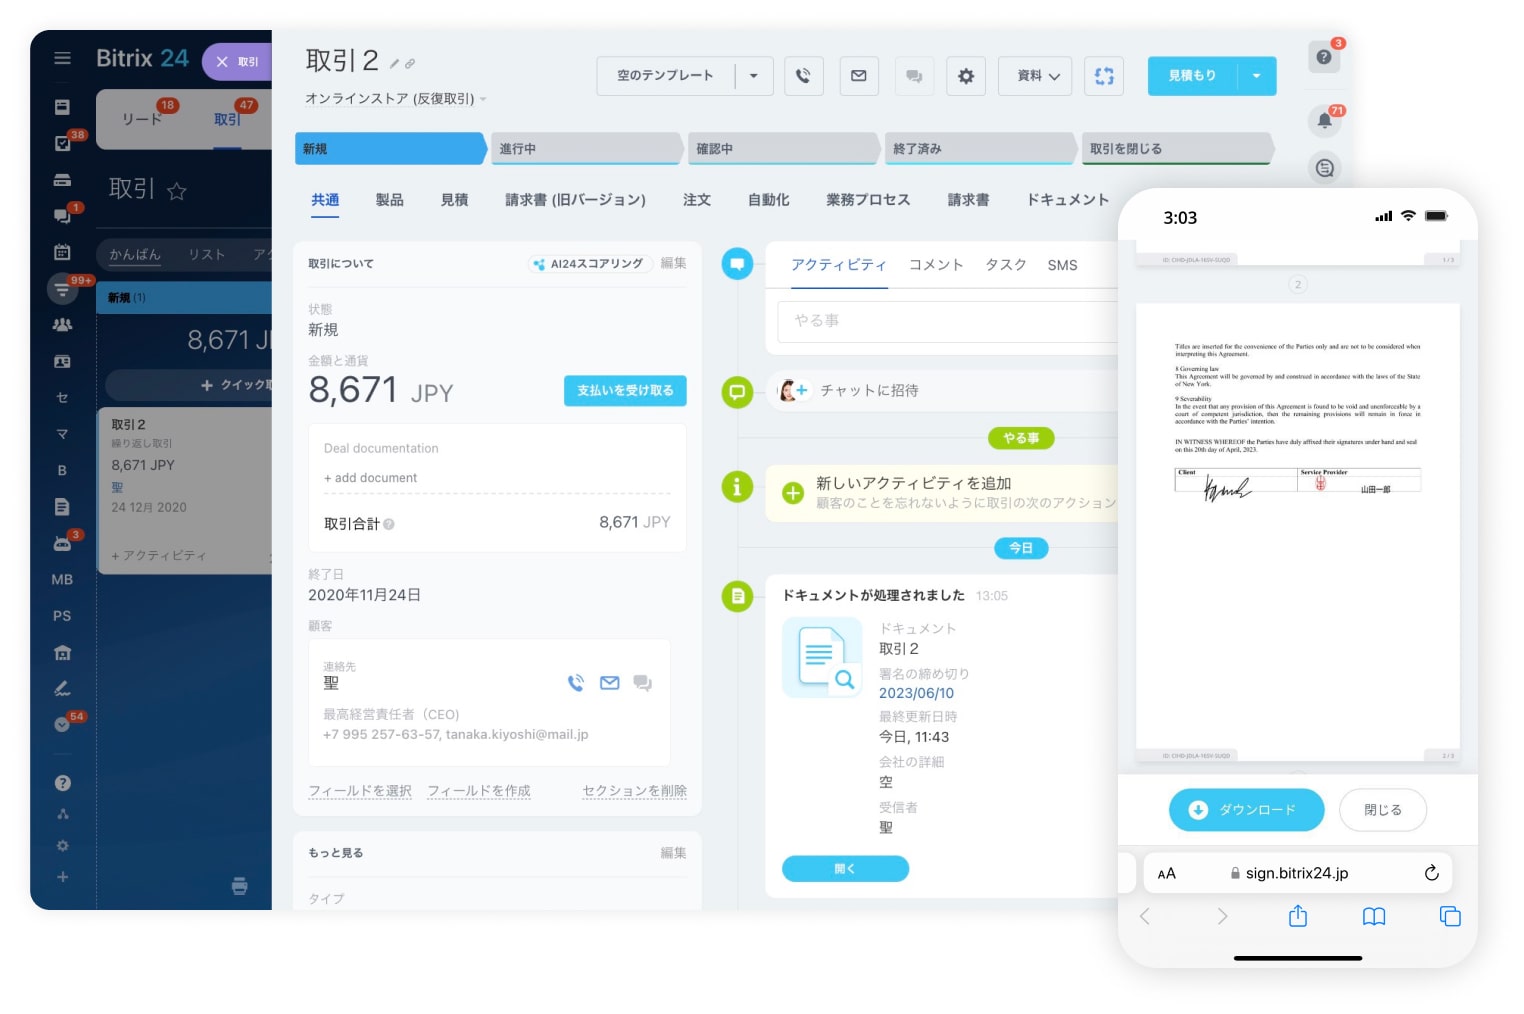
Task: Click the 2023/06/10 signing deadline date
Action: [916, 693]
